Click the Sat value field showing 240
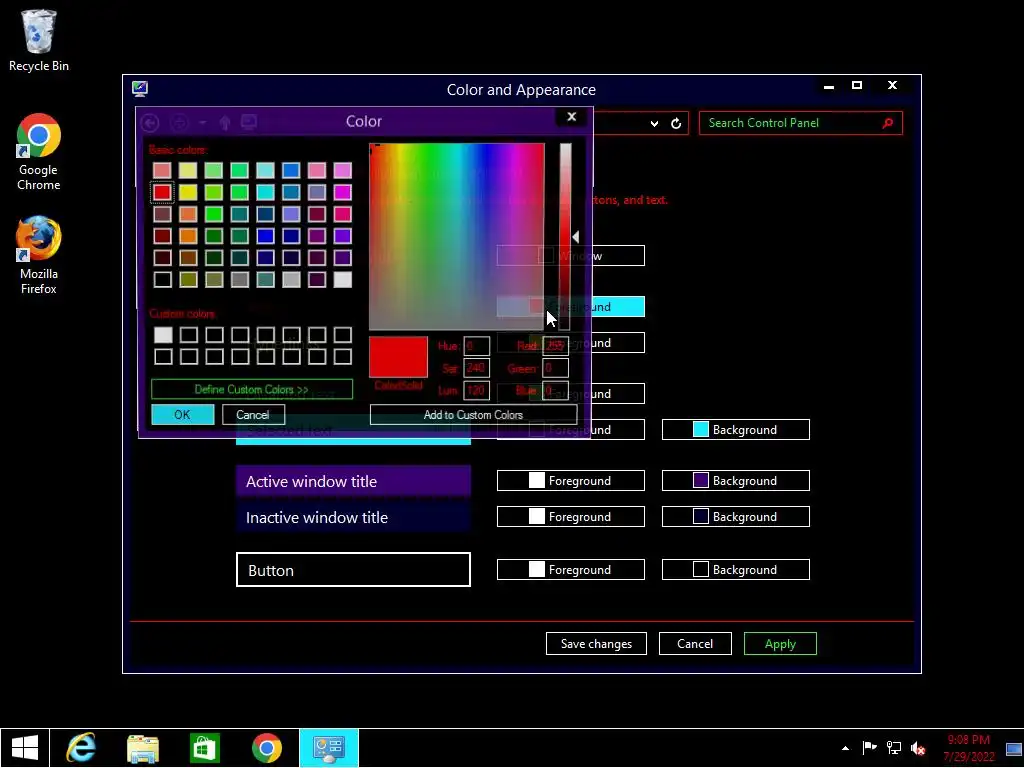The image size is (1024, 768). [476, 368]
